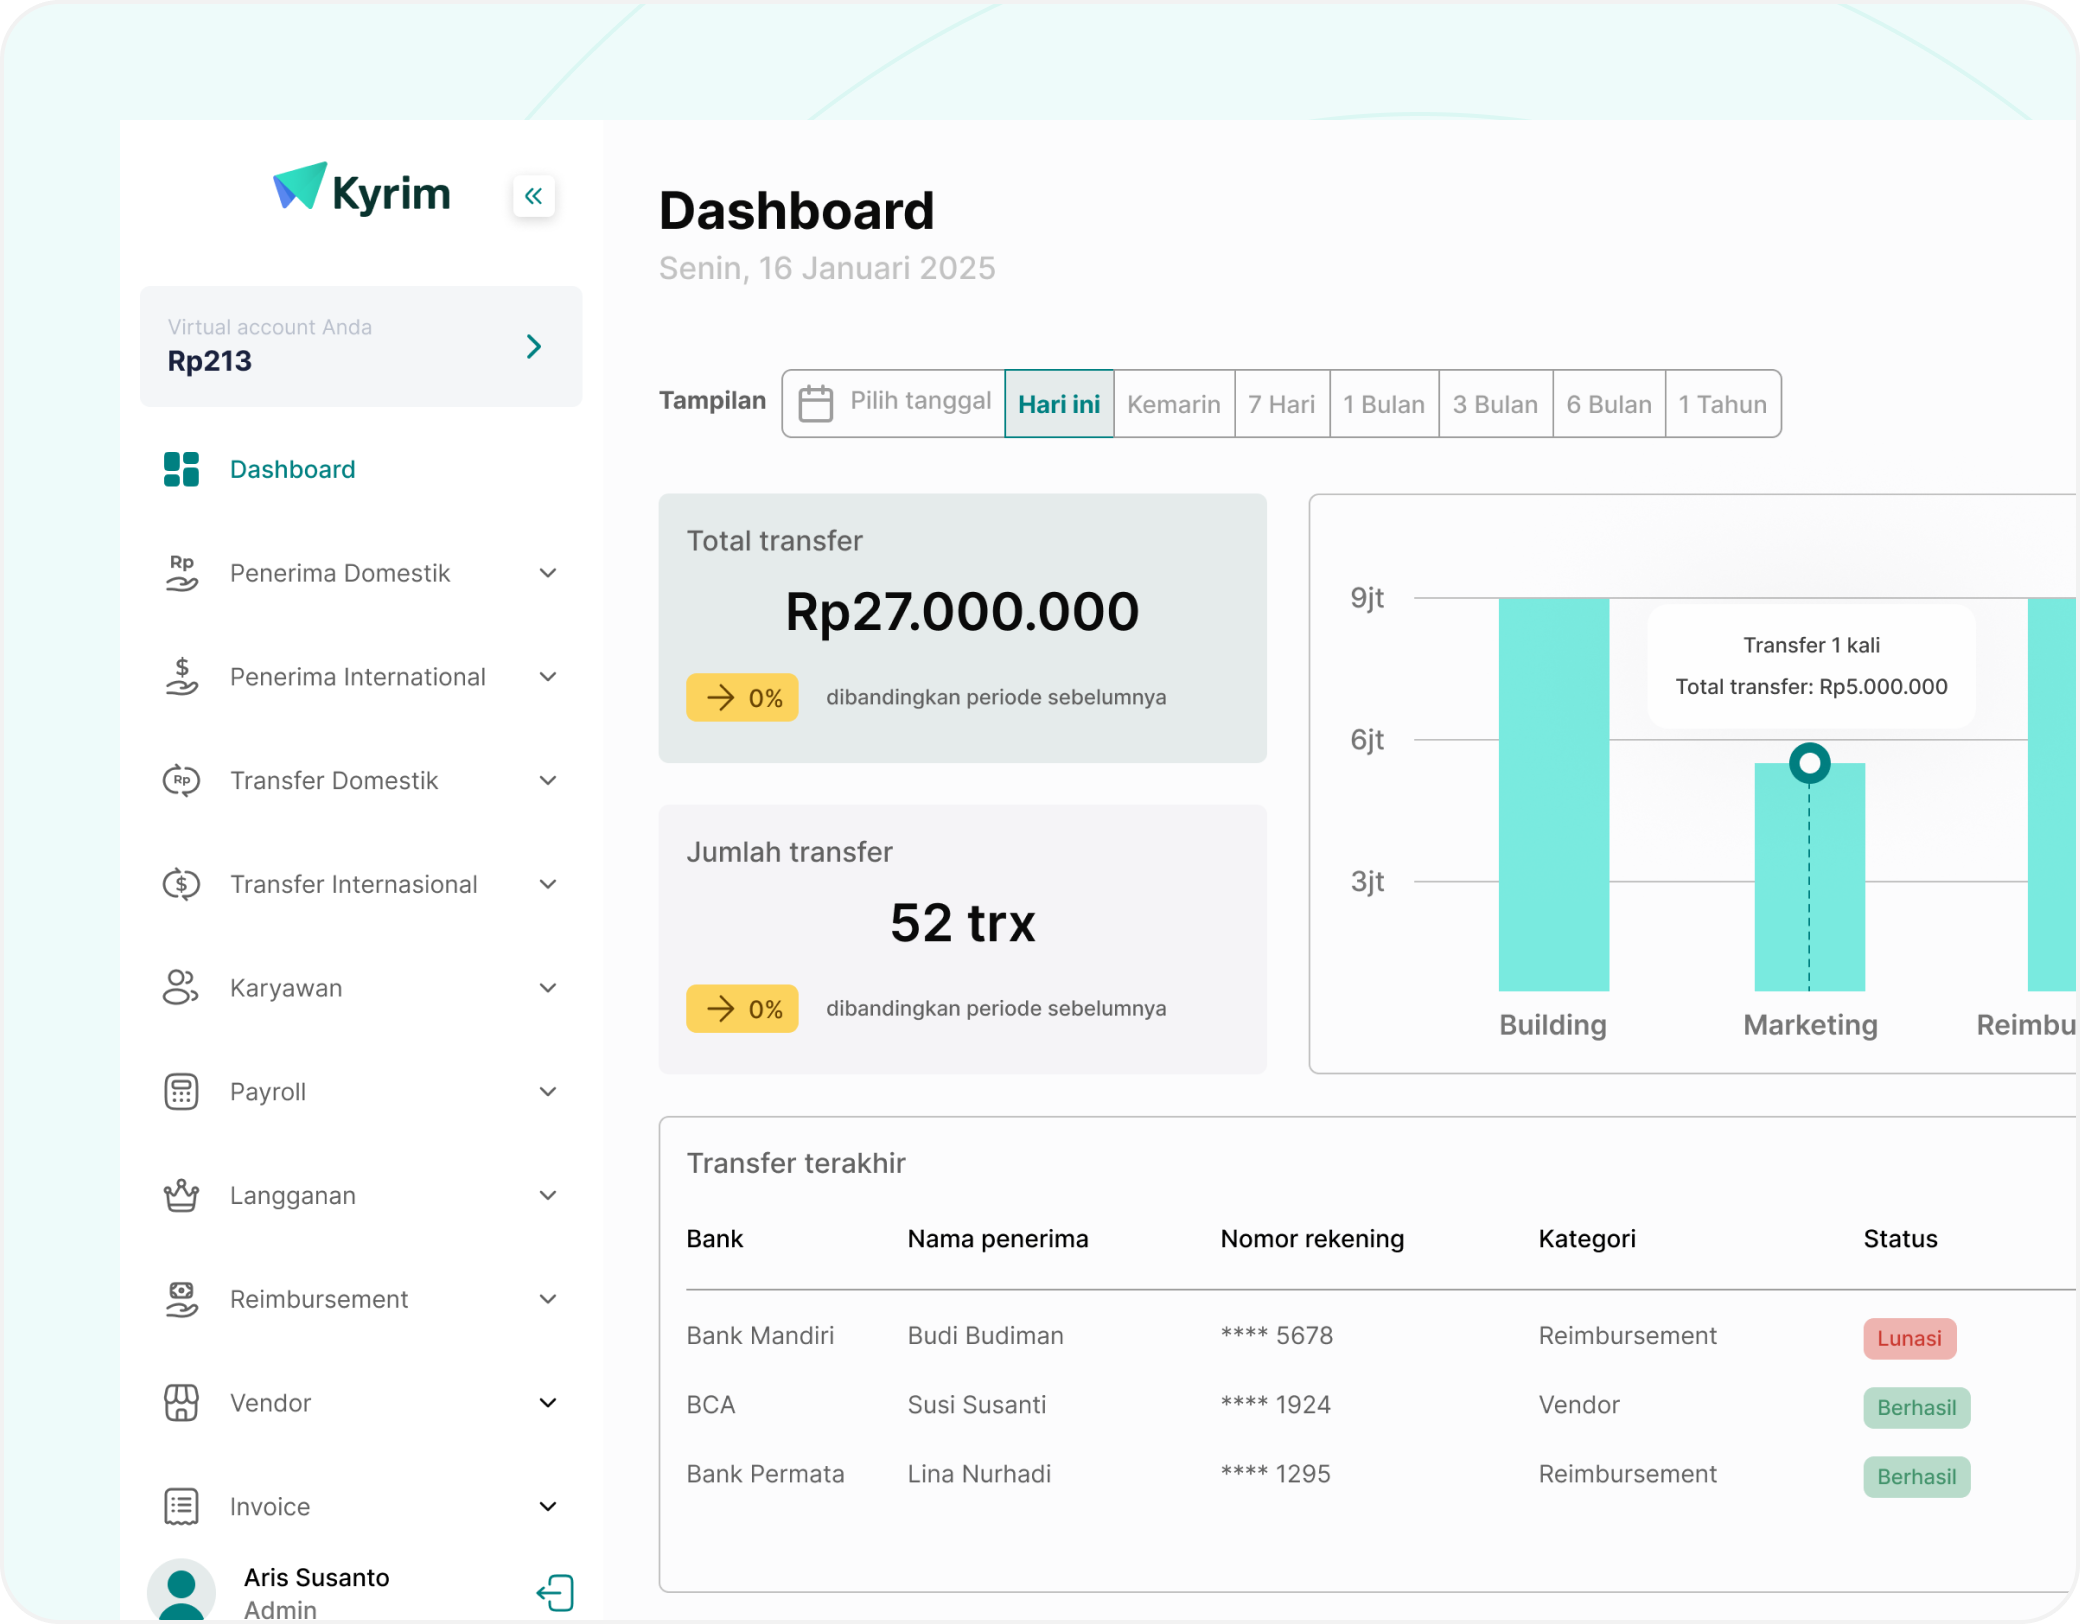Expand the Reimbursement sidebar section
The height and width of the screenshot is (1624, 2080).
[548, 1299]
